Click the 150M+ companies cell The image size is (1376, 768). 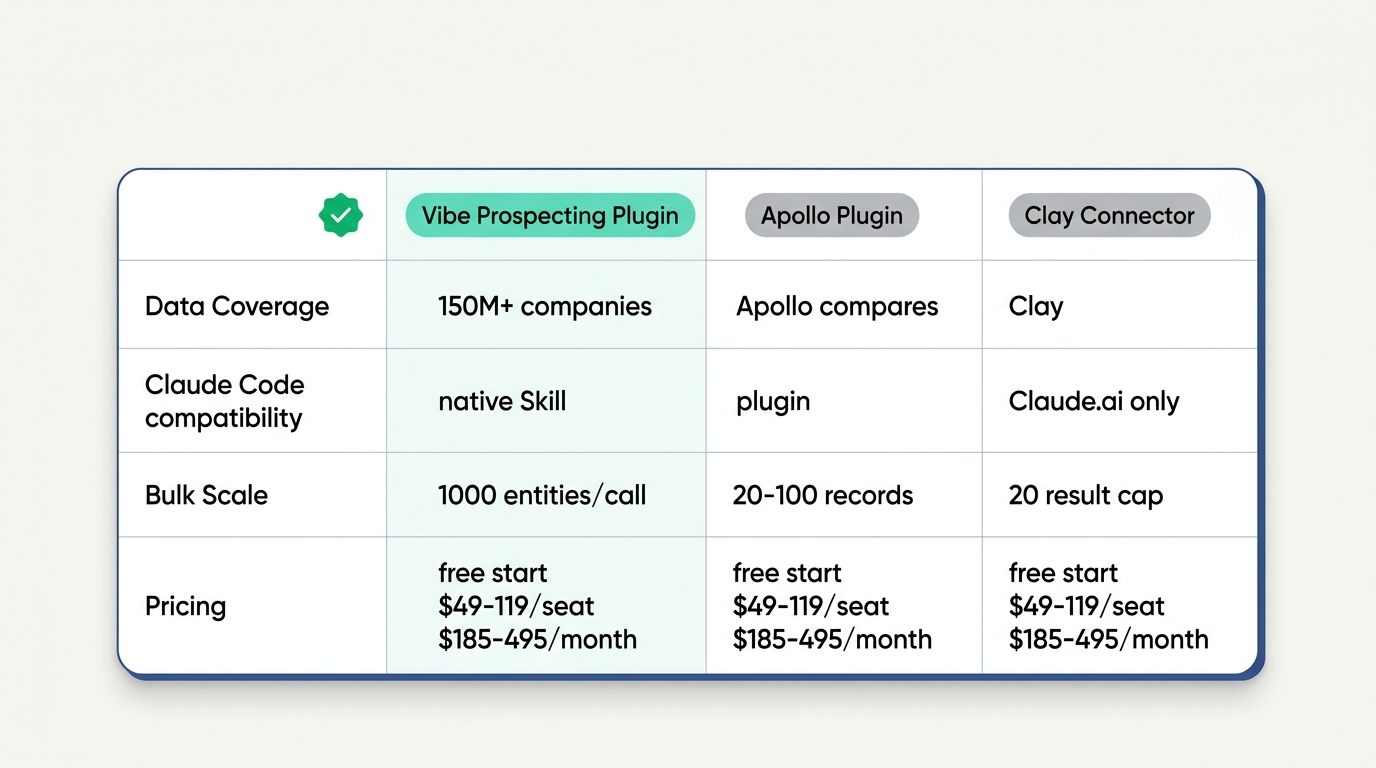545,306
